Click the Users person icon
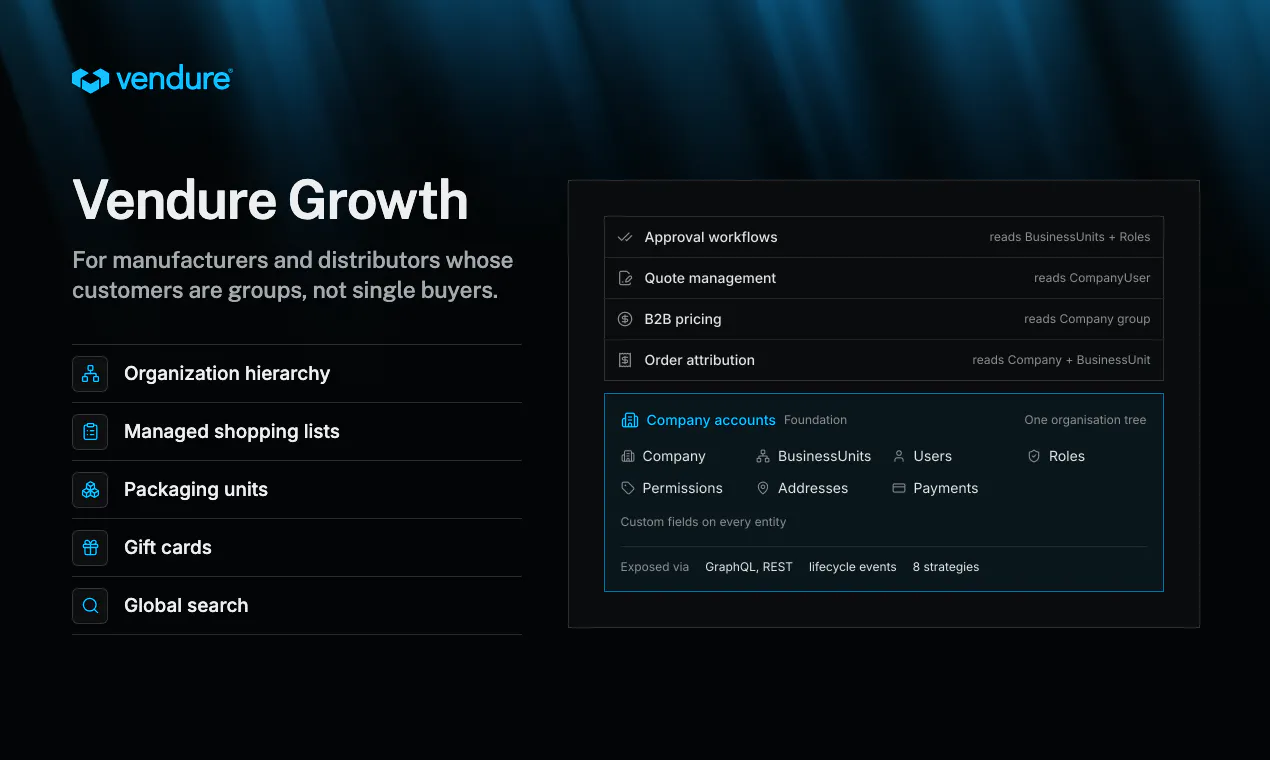Image resolution: width=1270 pixels, height=760 pixels. pos(899,456)
